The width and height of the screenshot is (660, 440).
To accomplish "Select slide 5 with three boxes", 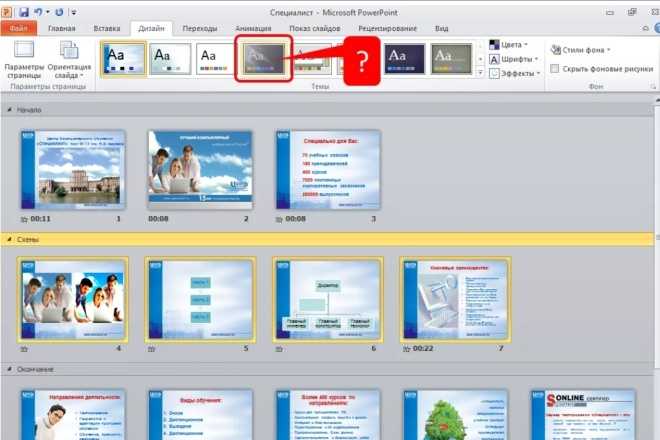I will (200, 299).
